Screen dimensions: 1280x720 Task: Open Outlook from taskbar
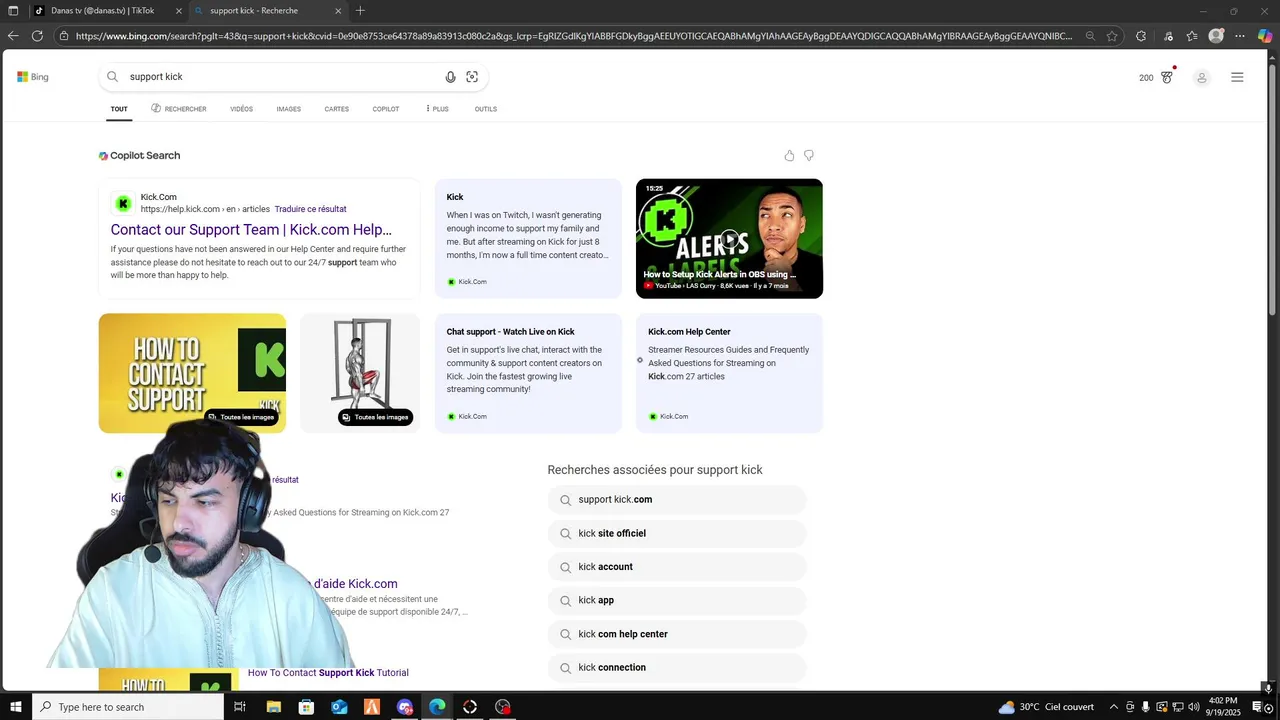click(339, 707)
